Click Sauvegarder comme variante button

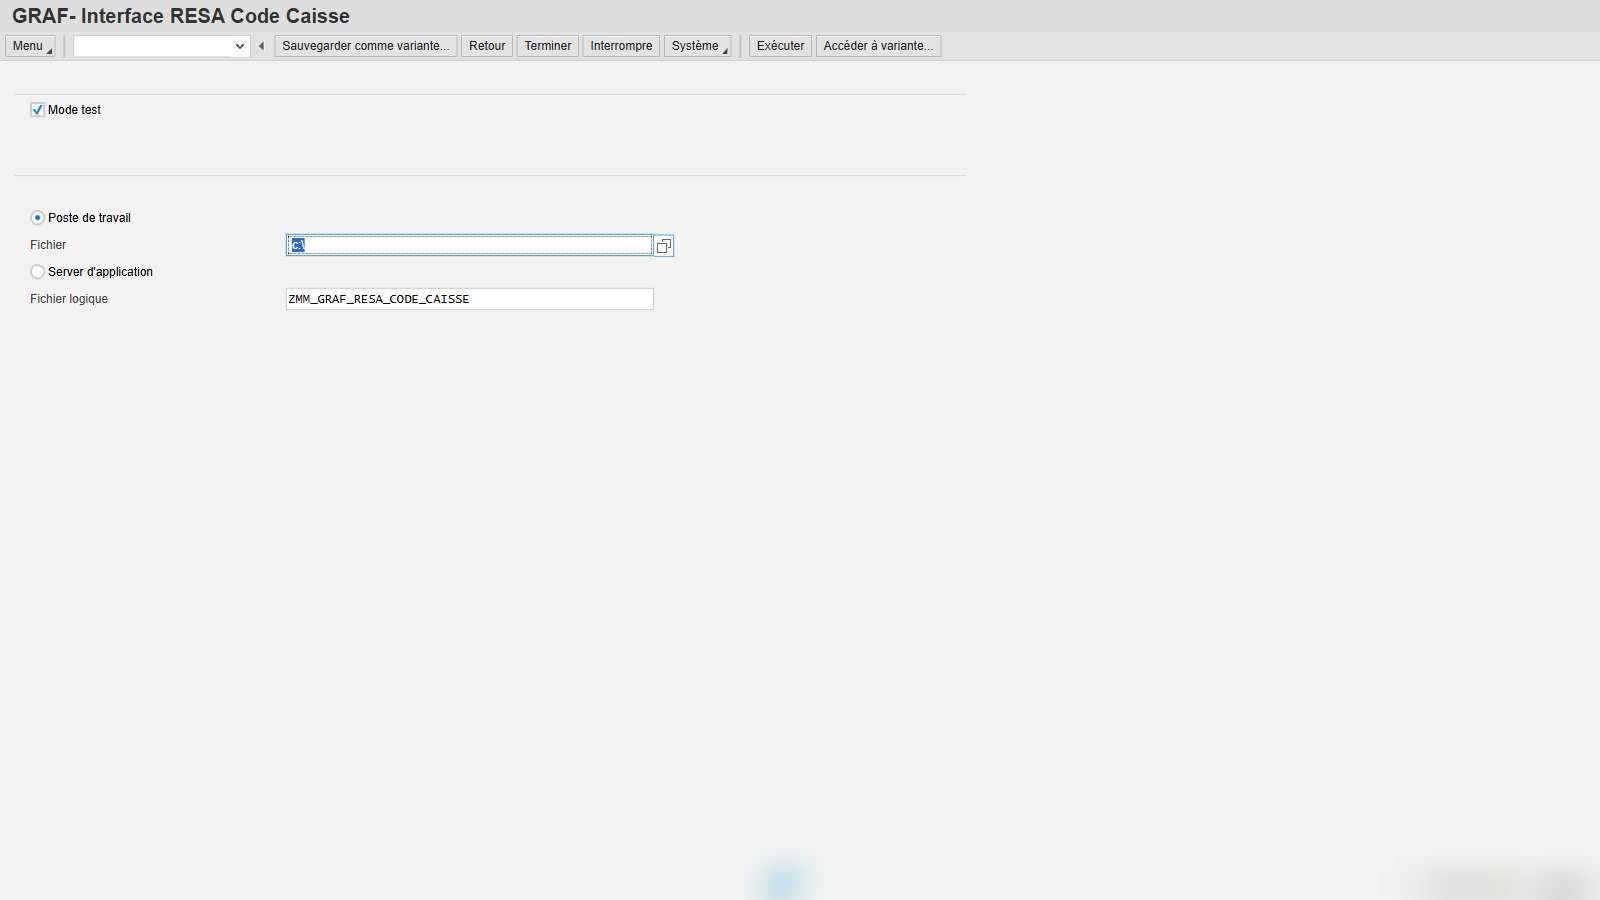[x=366, y=46]
